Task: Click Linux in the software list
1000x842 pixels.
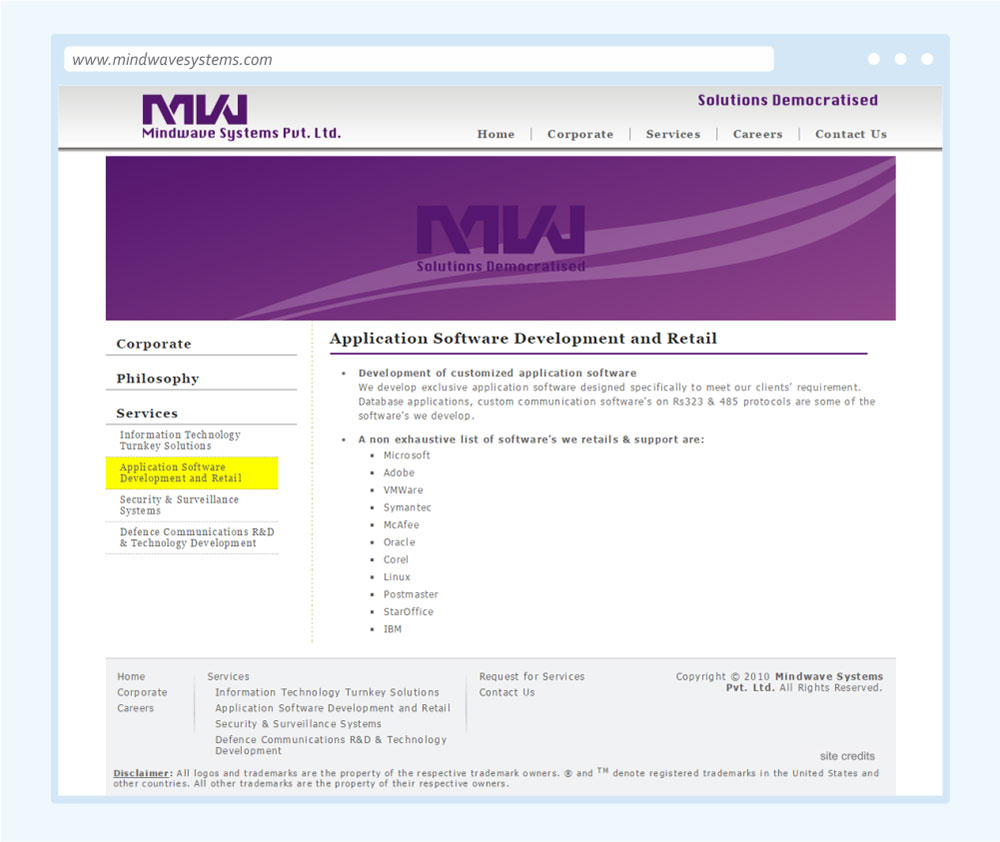Action: 397,577
